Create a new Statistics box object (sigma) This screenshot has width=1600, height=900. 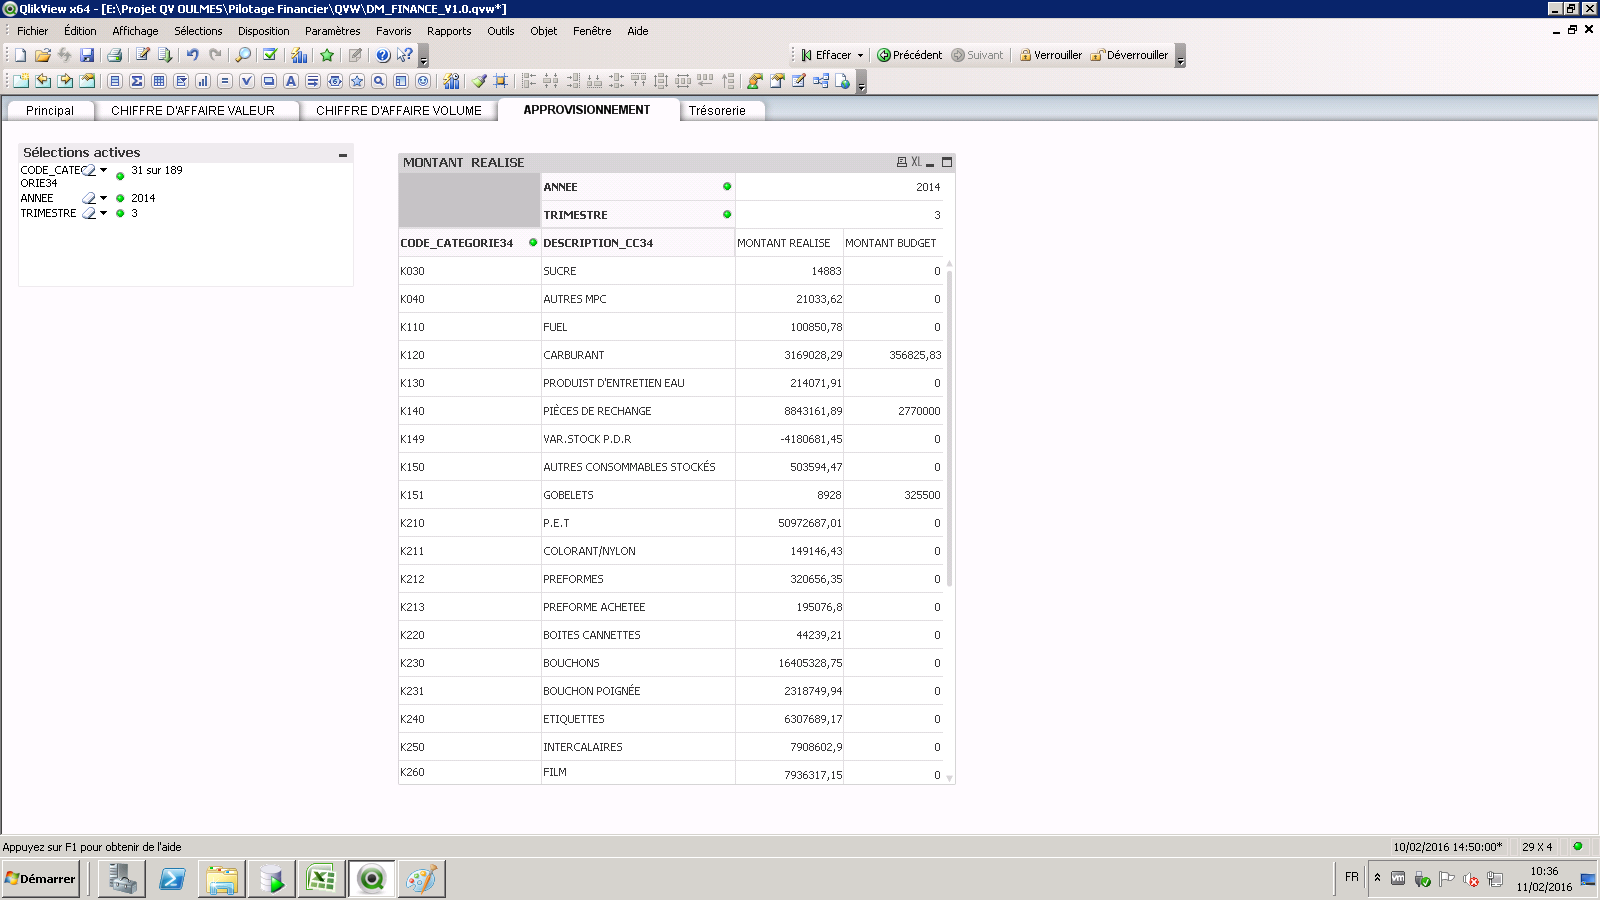(x=137, y=81)
